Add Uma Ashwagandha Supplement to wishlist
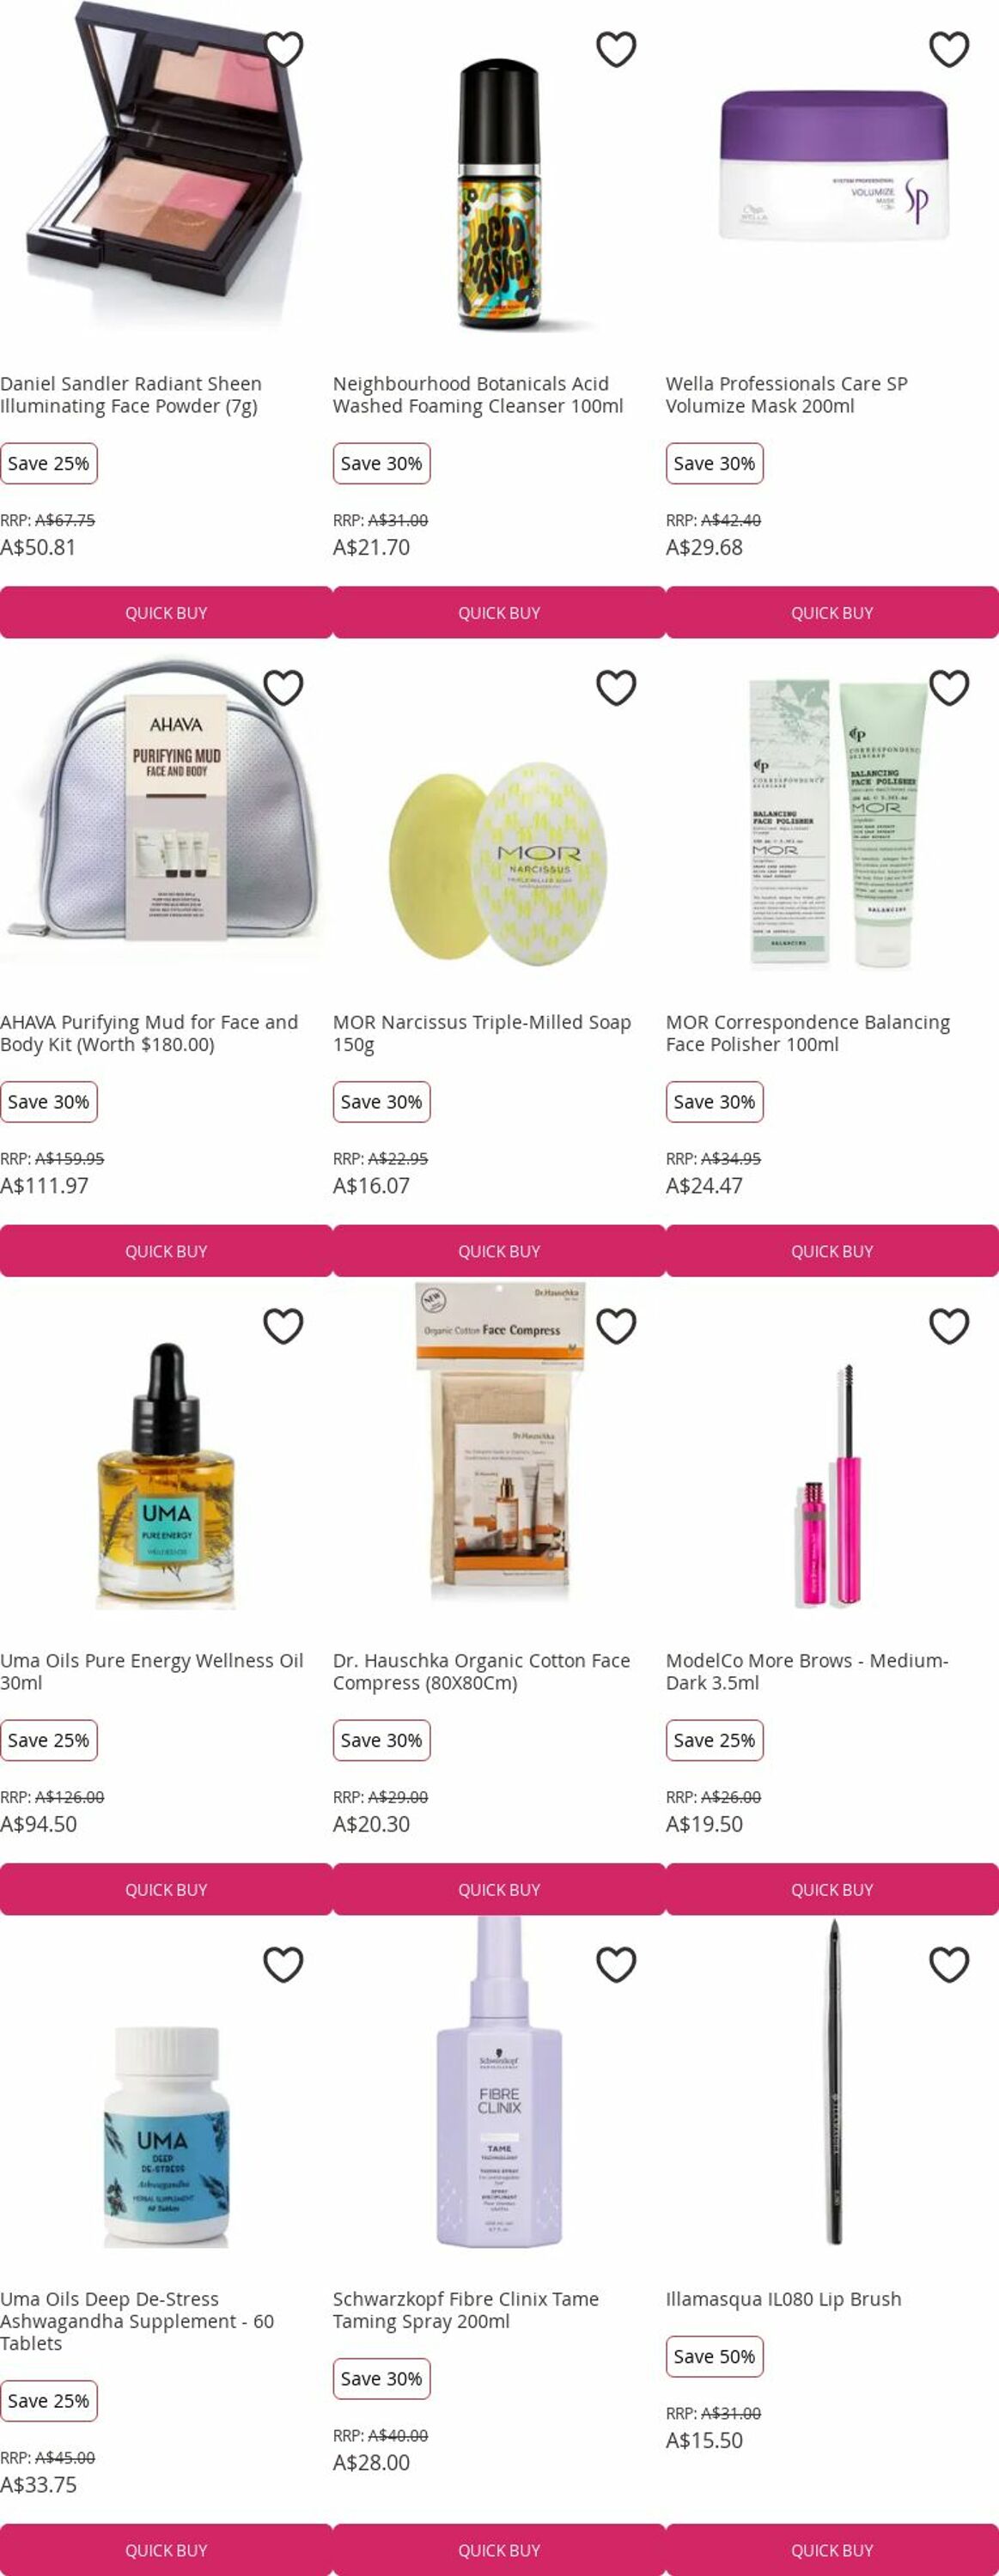Image resolution: width=999 pixels, height=2576 pixels. pyautogui.click(x=283, y=1964)
